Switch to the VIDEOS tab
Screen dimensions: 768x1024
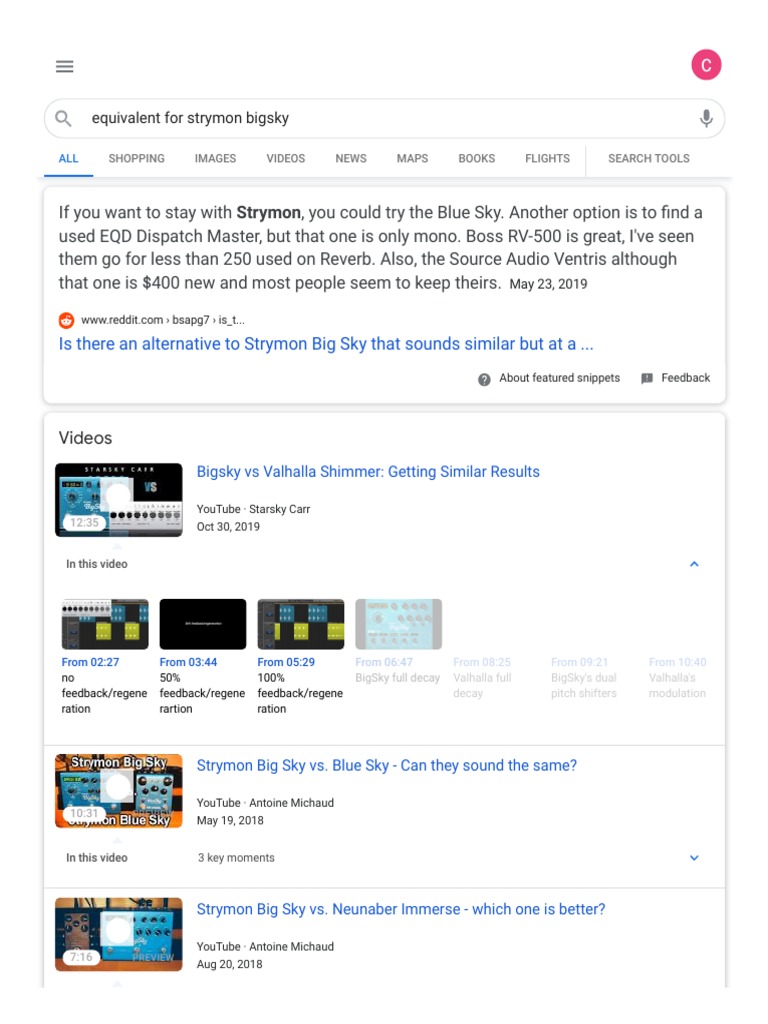pos(285,159)
